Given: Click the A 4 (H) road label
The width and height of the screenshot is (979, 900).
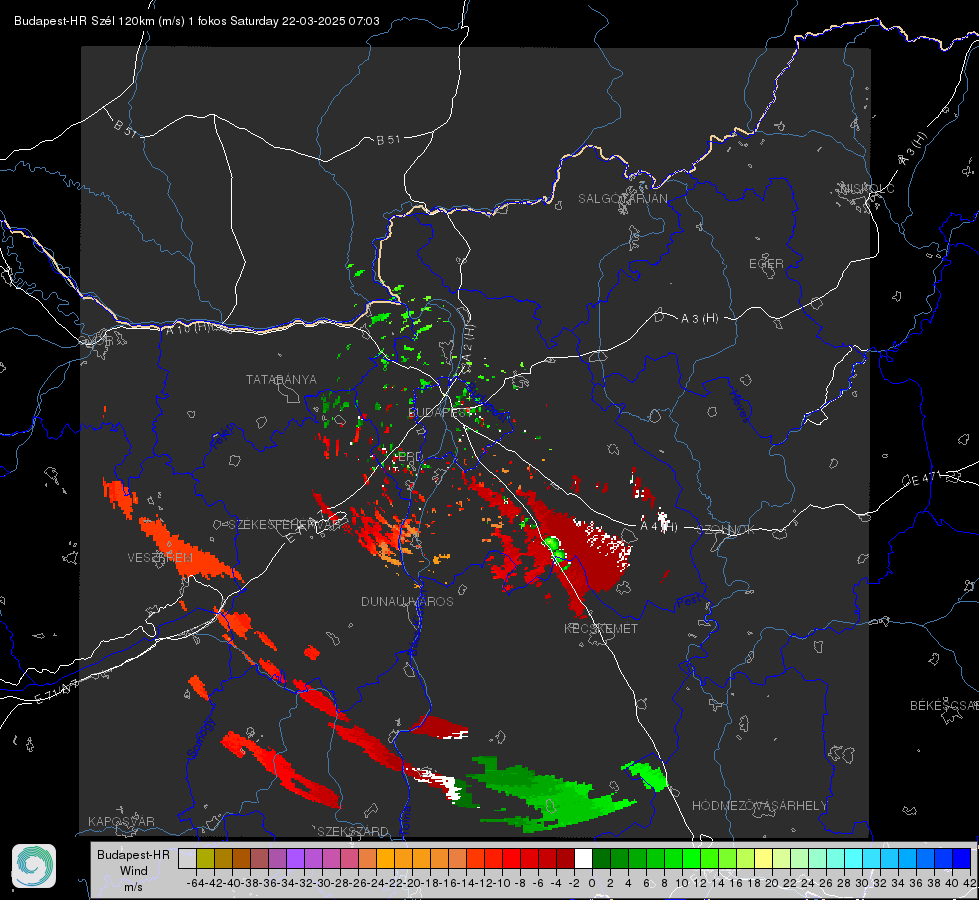Looking at the screenshot, I should [659, 527].
